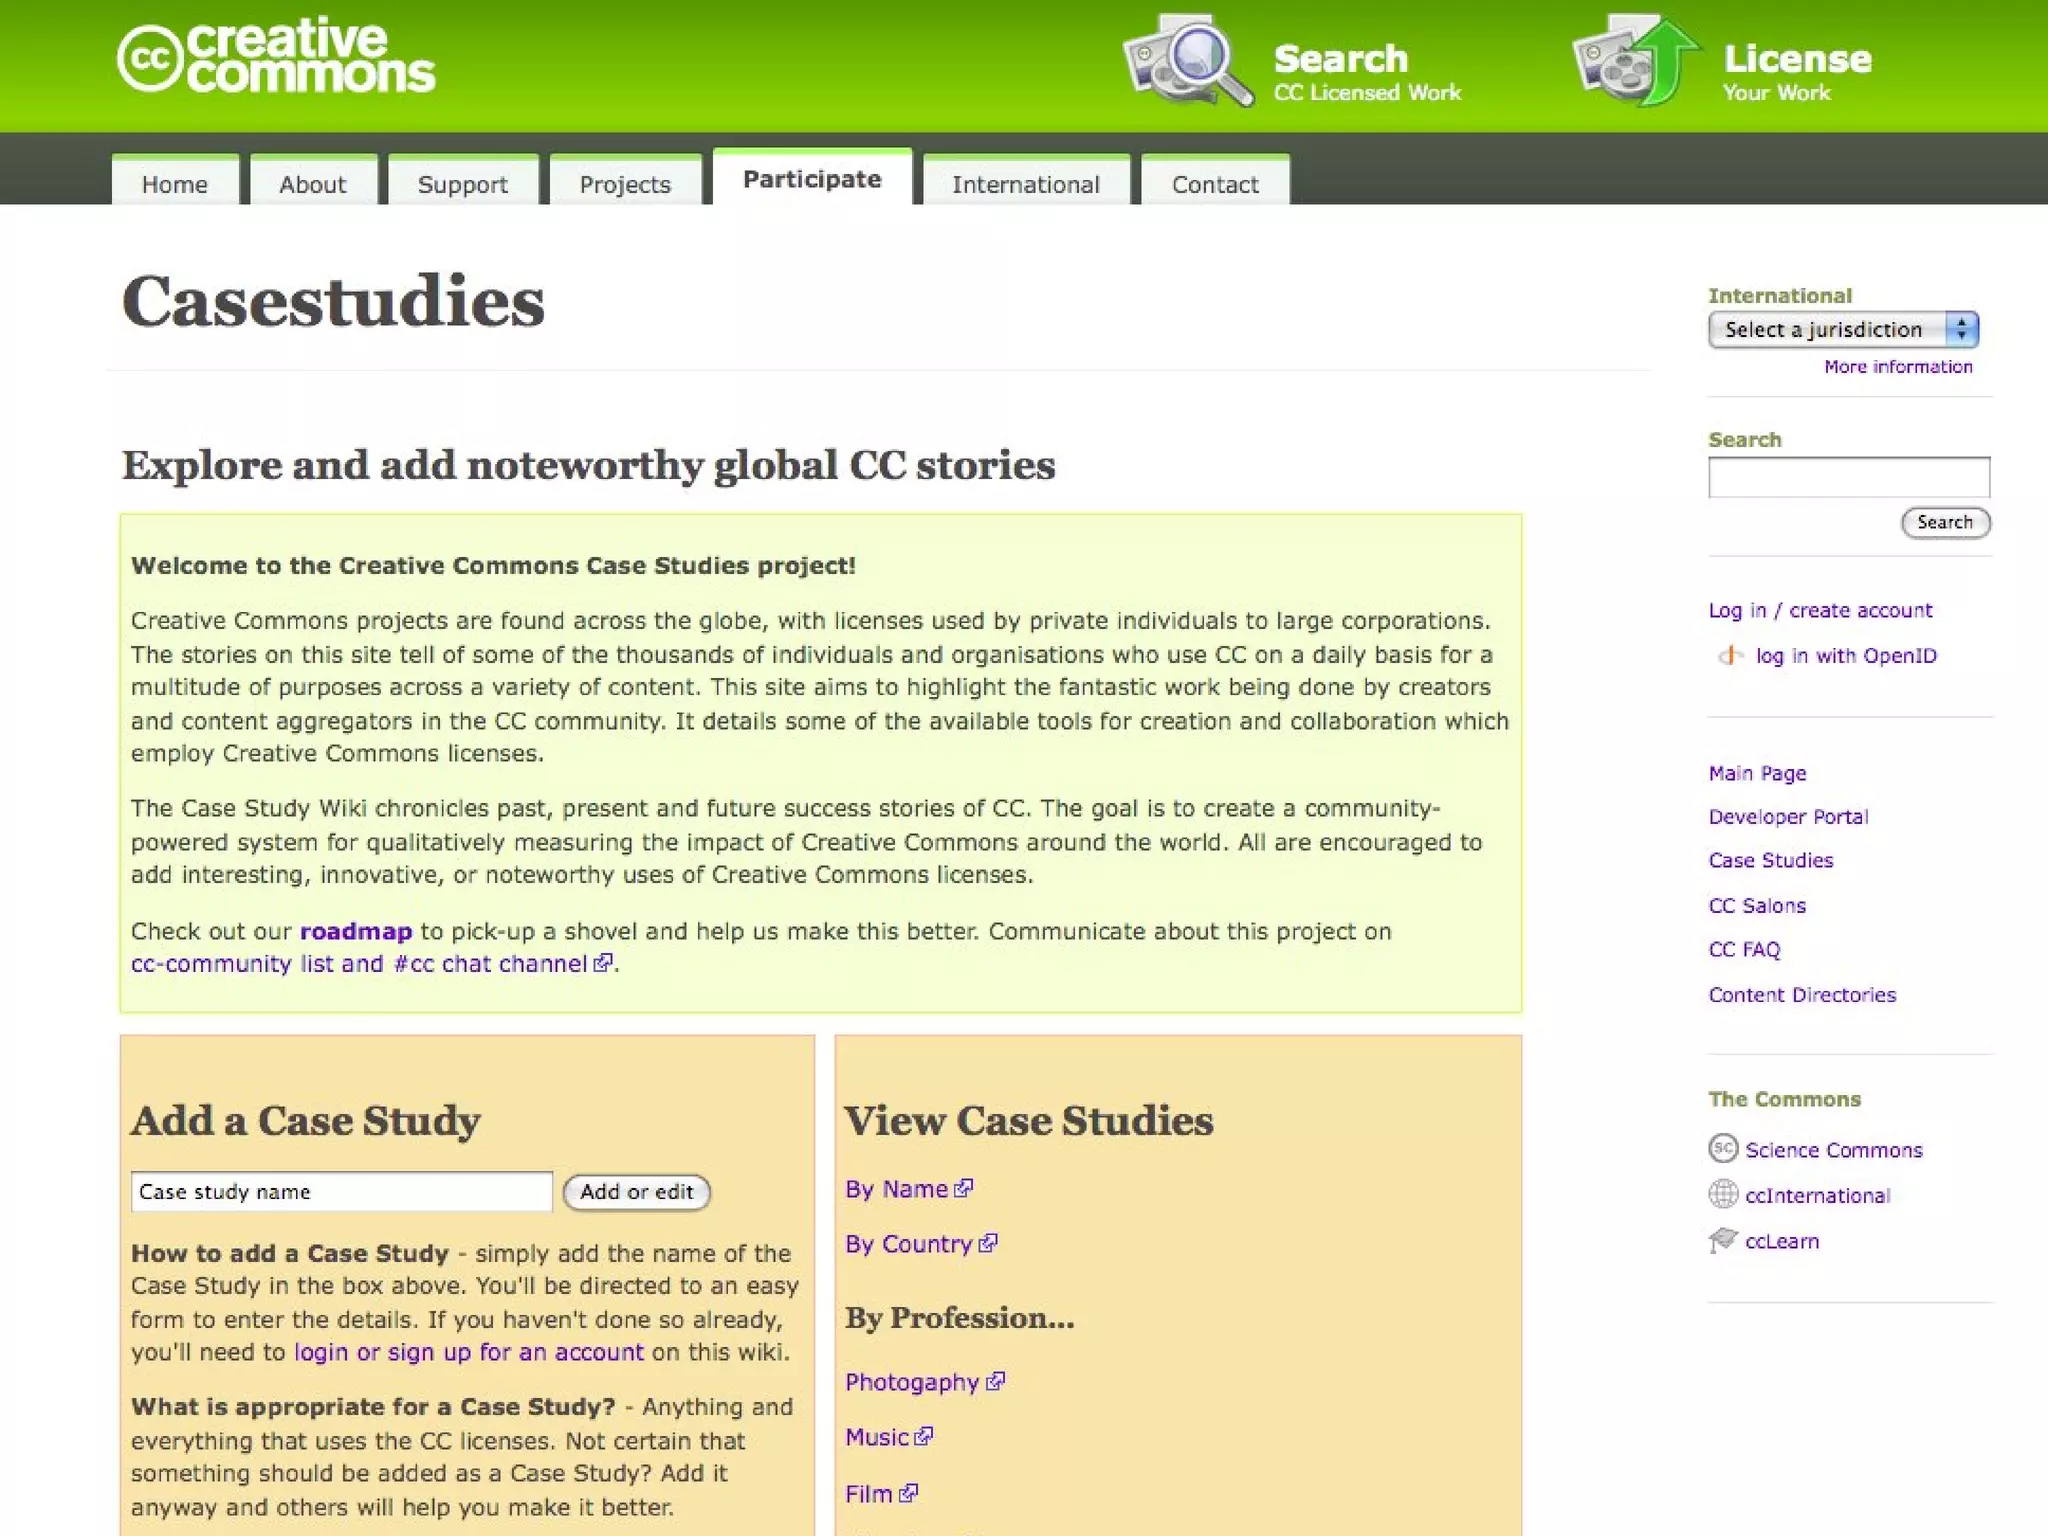Image resolution: width=2048 pixels, height=1536 pixels.
Task: Click the Science Commons icon
Action: pyautogui.click(x=1722, y=1149)
